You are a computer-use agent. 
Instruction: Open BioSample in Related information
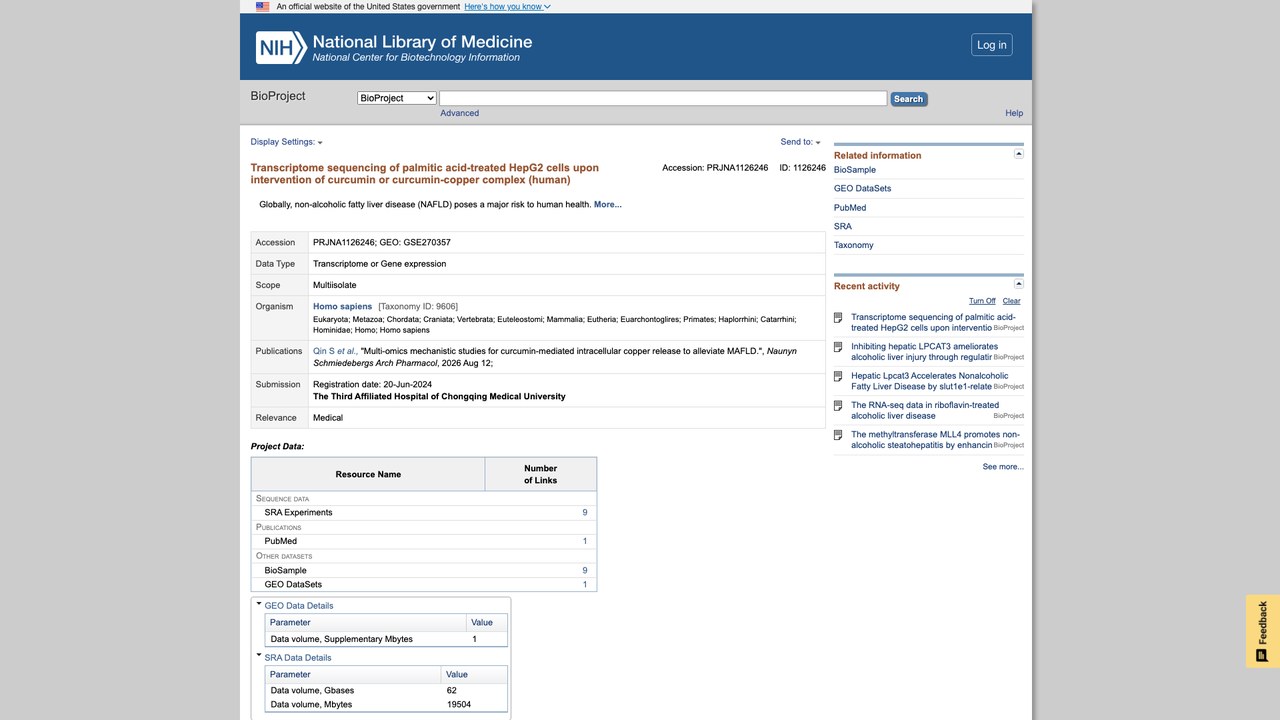[855, 170]
